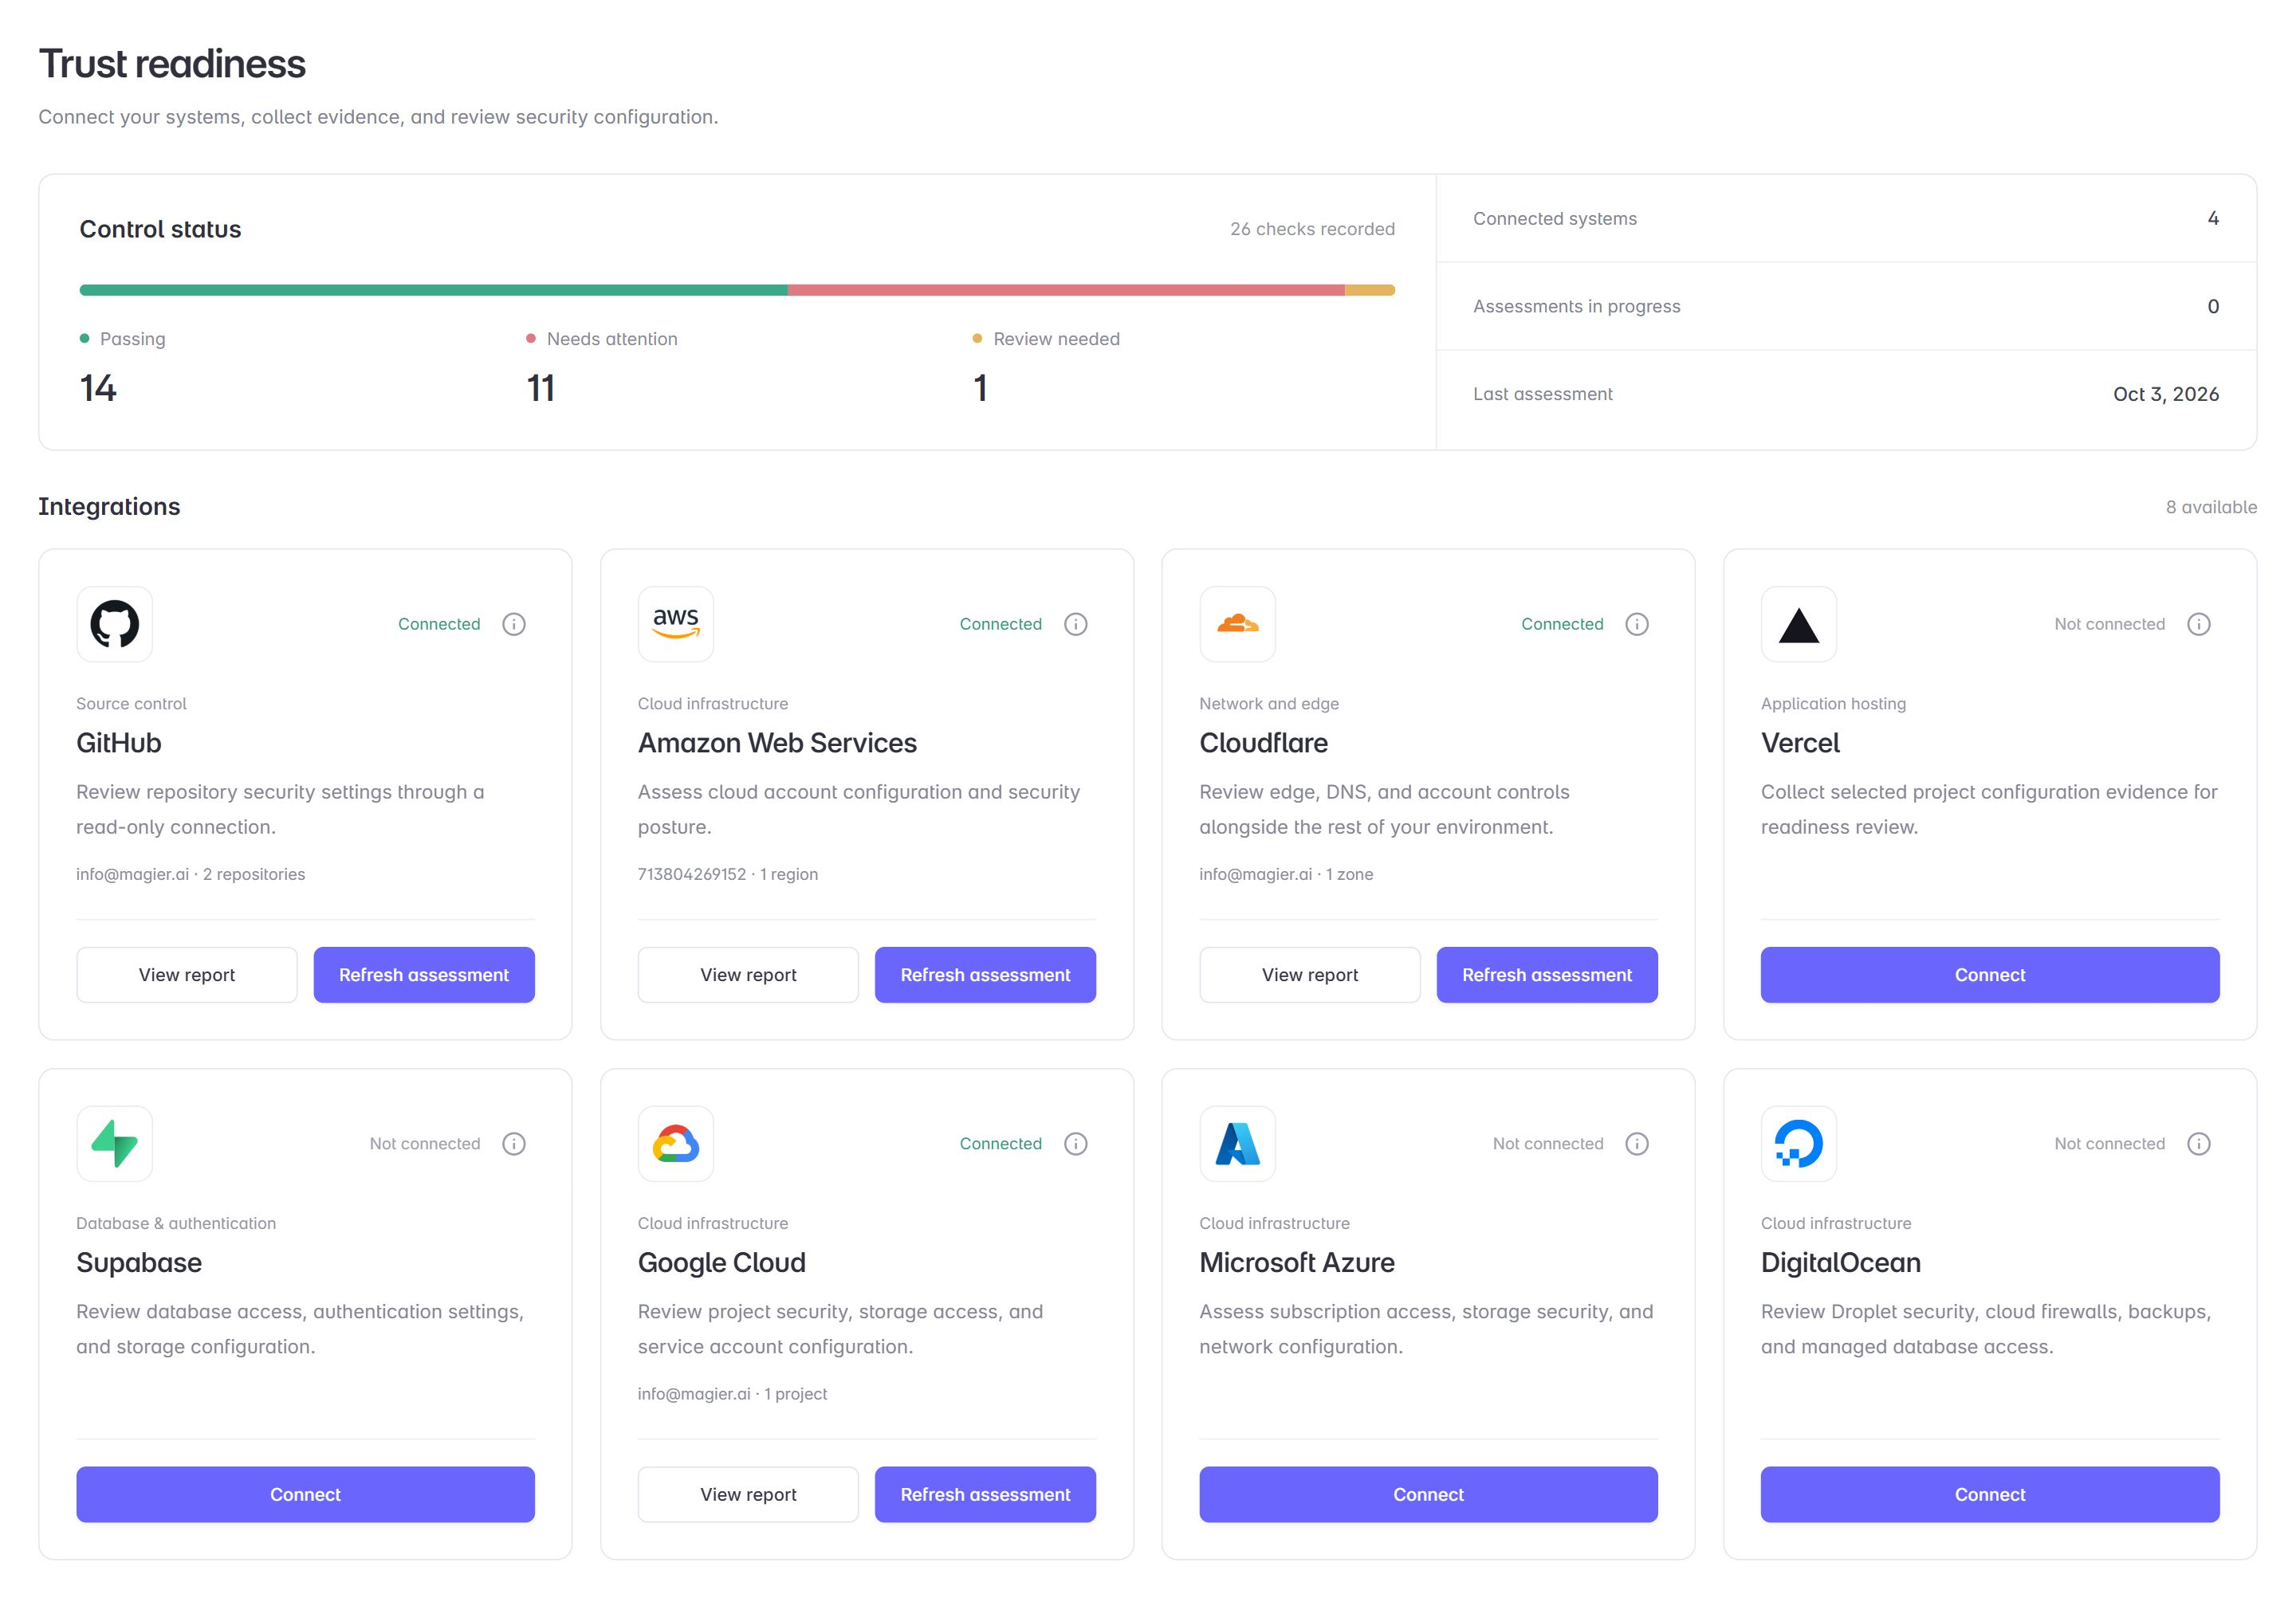Click the Microsoft Azure logo icon
Screen dimensions: 2296x1598
pyautogui.click(x=1238, y=1144)
